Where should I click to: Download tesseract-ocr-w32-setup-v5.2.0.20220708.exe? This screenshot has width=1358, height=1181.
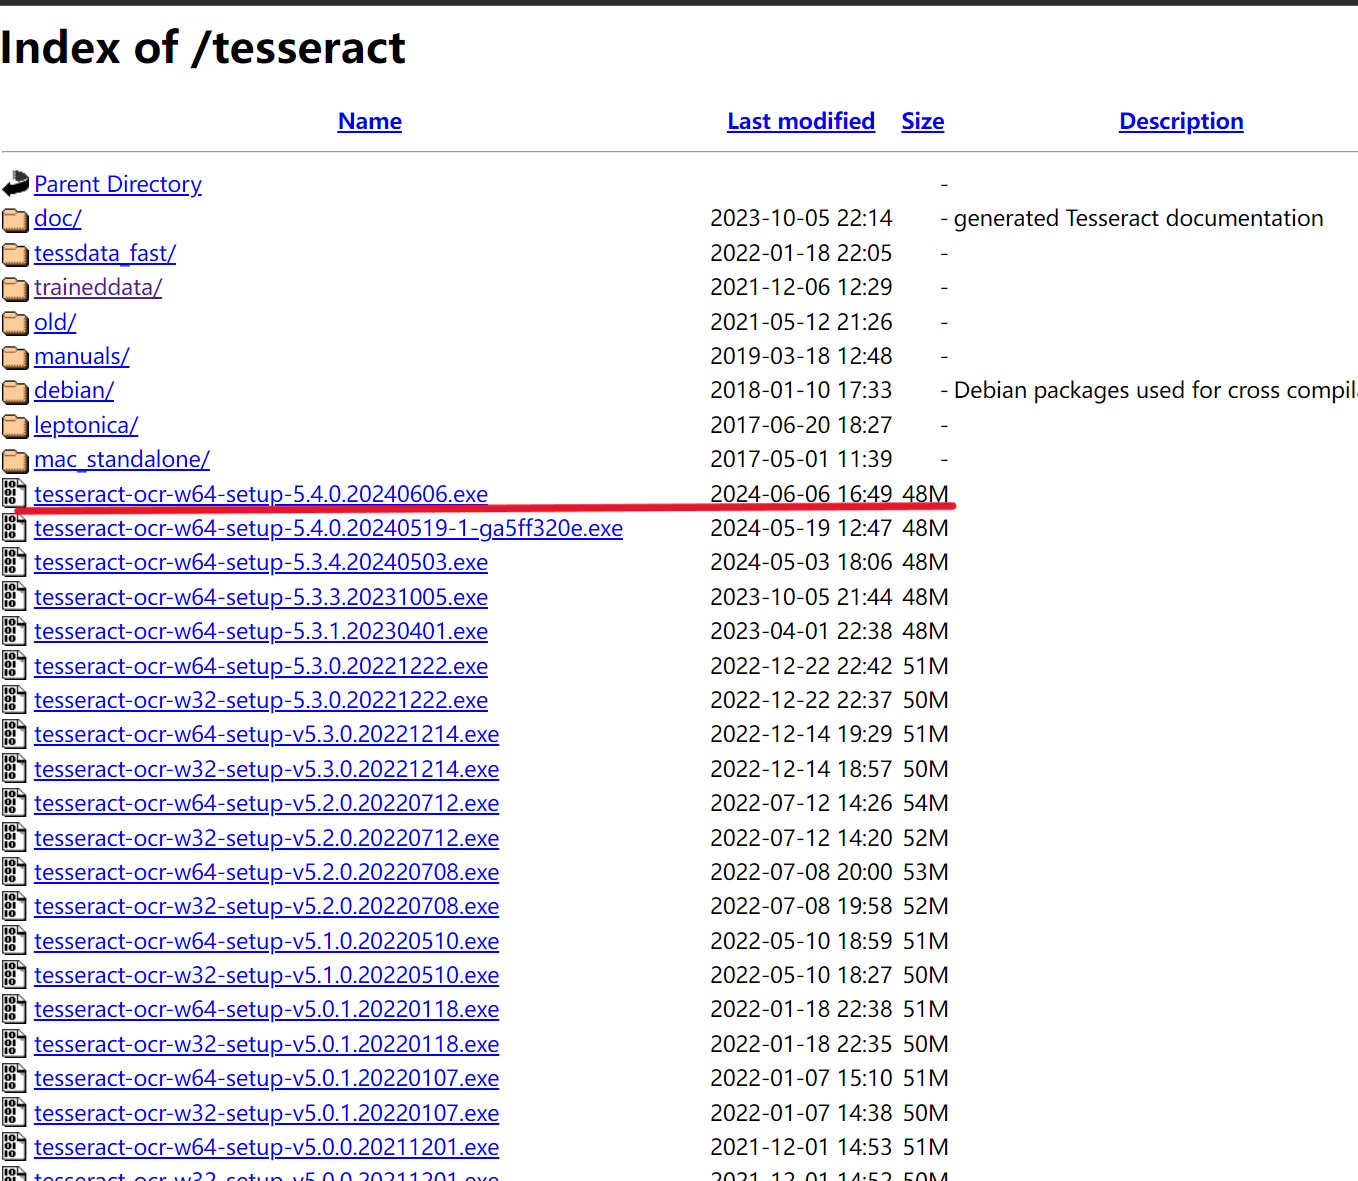266,906
